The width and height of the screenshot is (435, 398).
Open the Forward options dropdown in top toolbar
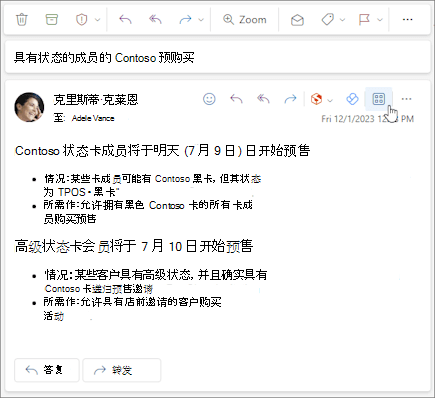point(201,20)
